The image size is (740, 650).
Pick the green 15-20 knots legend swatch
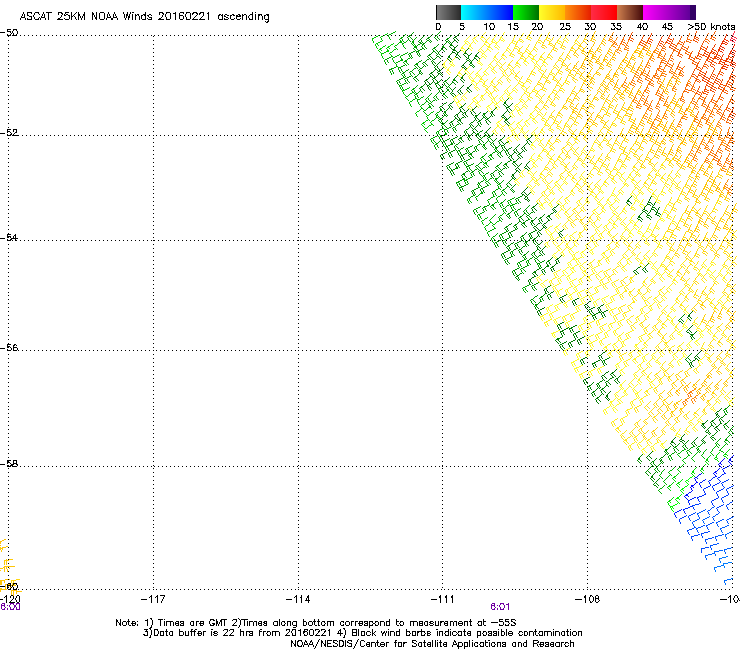tap(526, 12)
